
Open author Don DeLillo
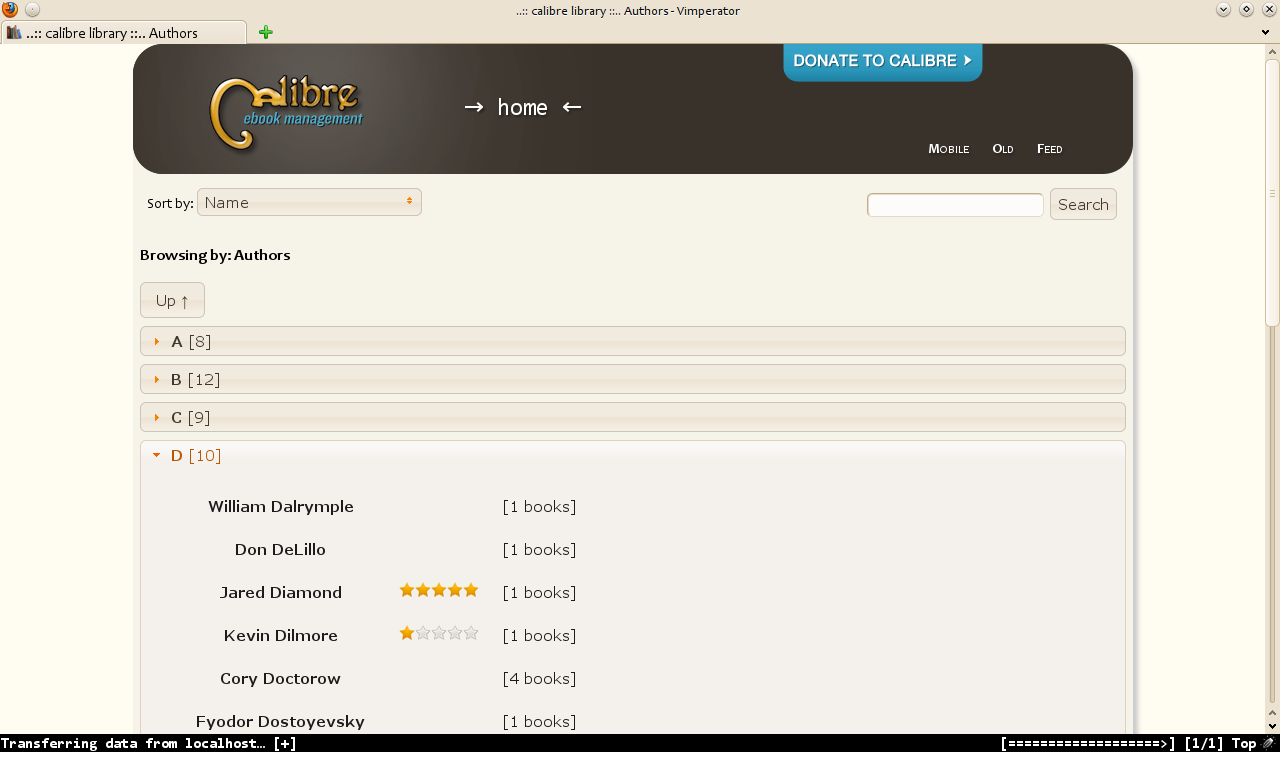(280, 549)
